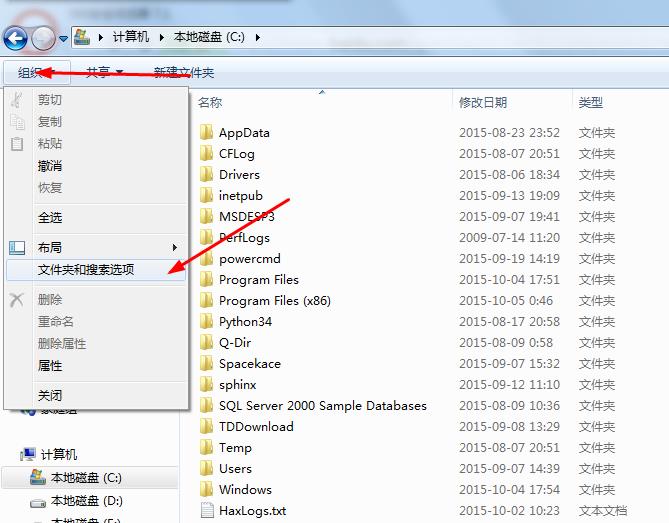
Task: Click the Back navigation arrow button
Action: tap(15, 38)
